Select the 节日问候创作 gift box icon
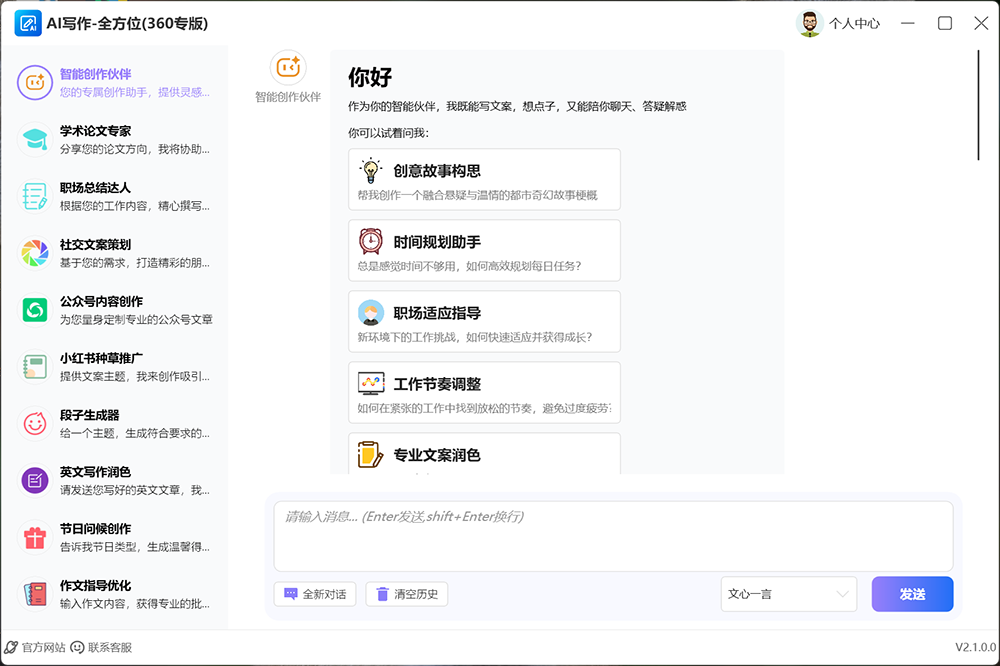 [x=35, y=538]
